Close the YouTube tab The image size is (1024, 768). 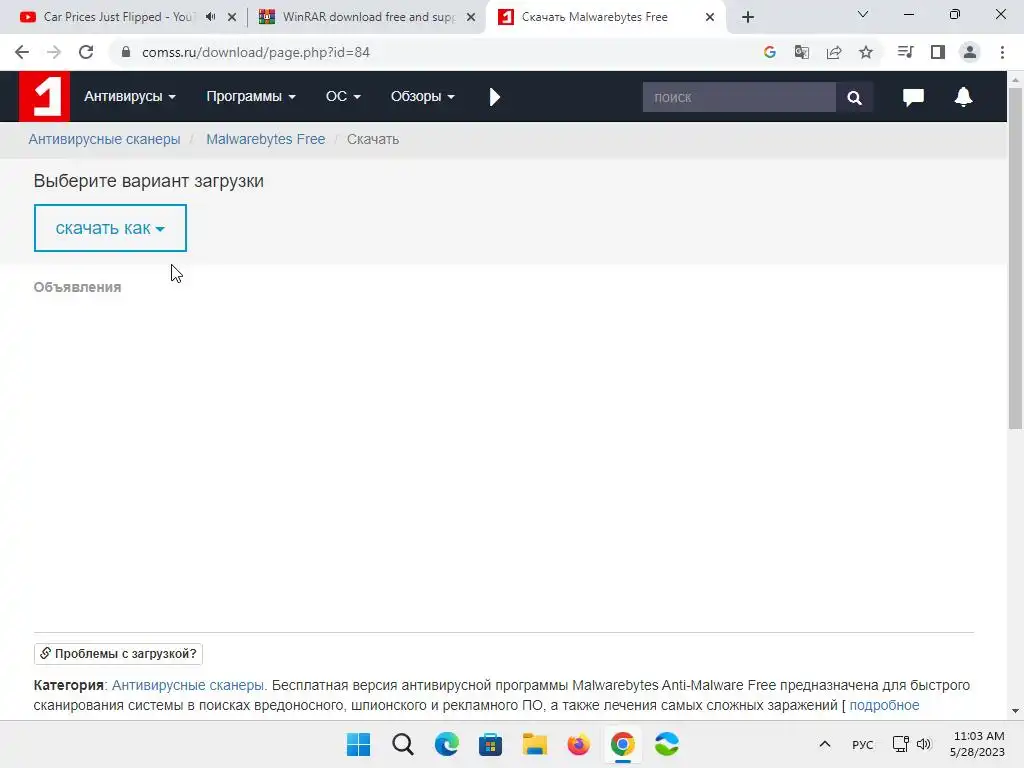[x=232, y=17]
